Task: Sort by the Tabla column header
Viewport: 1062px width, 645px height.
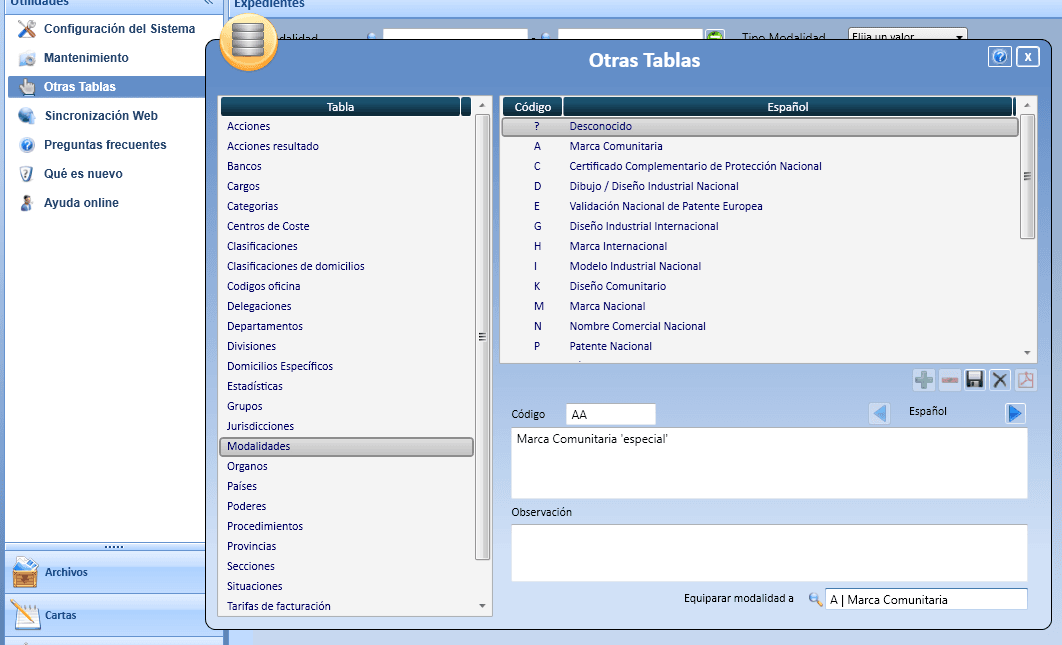Action: pyautogui.click(x=340, y=107)
